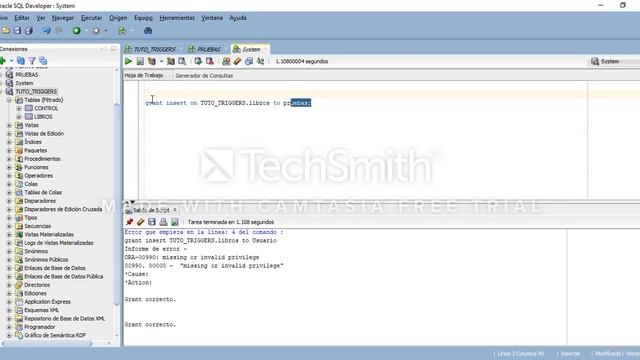Viewport: 640px width, 360px height.
Task: Select the Hoja de Trabajo tab
Action: click(144, 76)
